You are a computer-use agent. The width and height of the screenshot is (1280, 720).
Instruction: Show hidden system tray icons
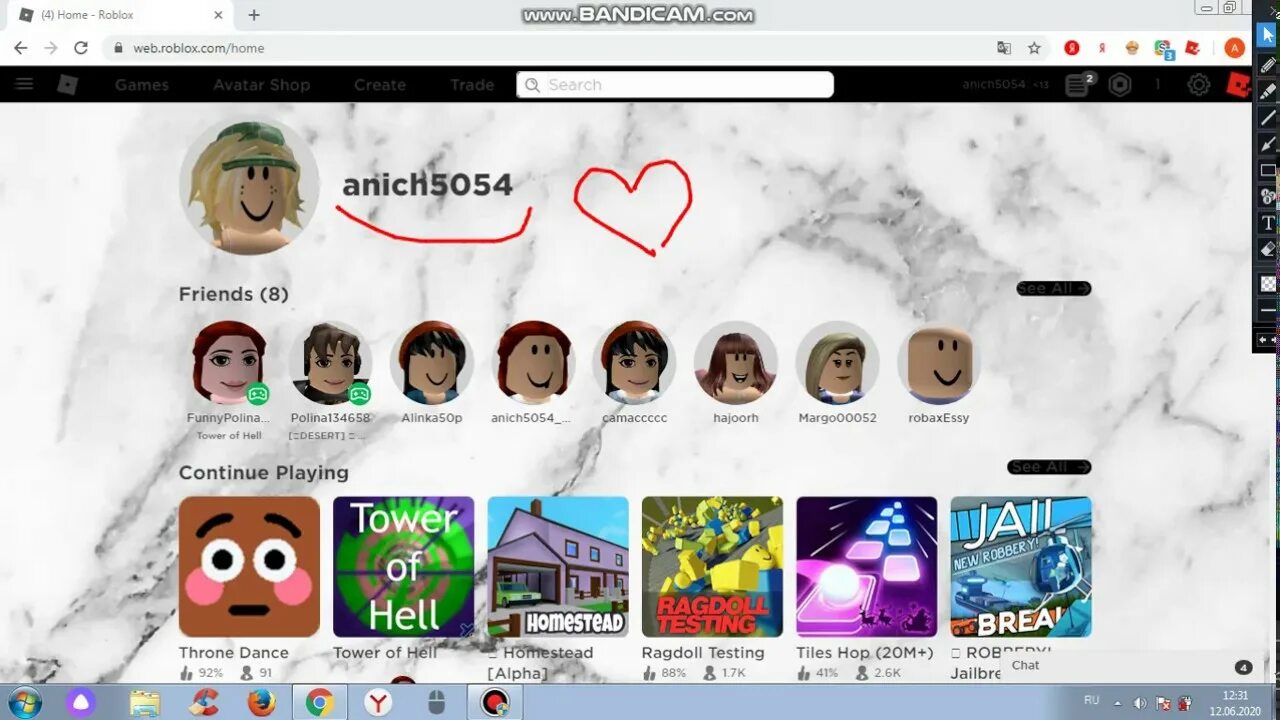[x=1116, y=703]
